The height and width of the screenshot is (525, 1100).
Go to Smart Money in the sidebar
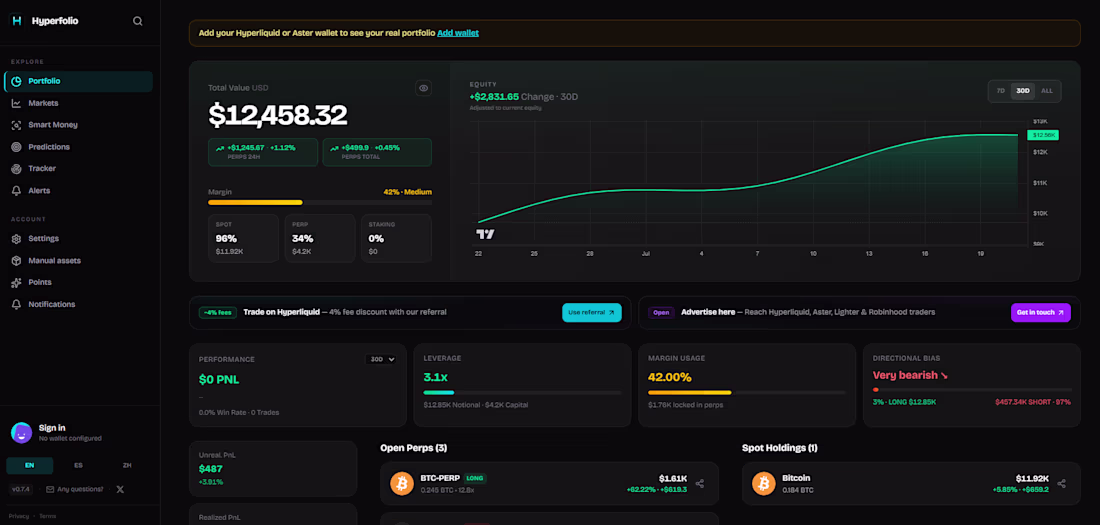click(79, 125)
